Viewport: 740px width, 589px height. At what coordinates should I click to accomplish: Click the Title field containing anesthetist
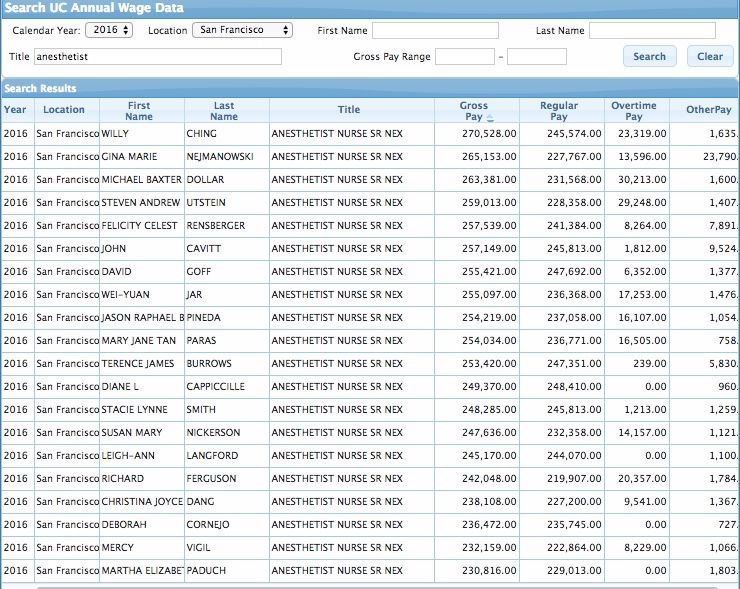point(158,57)
